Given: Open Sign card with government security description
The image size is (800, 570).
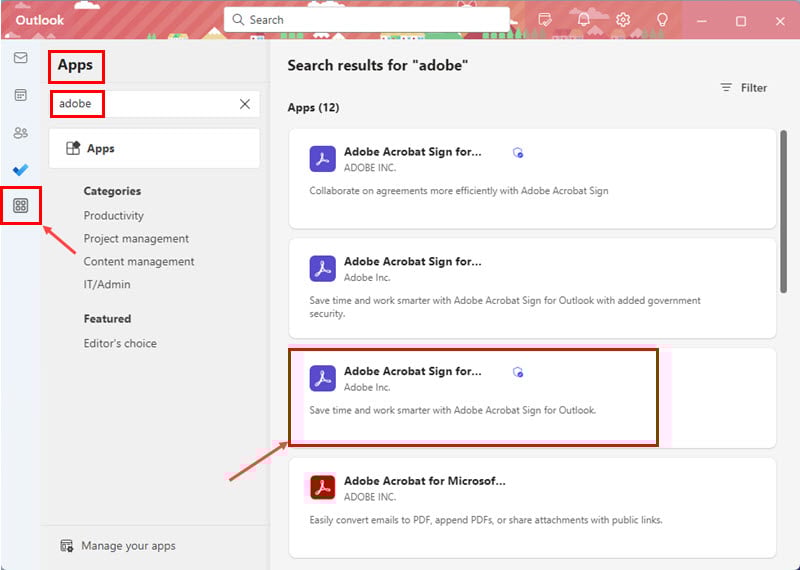Looking at the screenshot, I should [x=532, y=288].
